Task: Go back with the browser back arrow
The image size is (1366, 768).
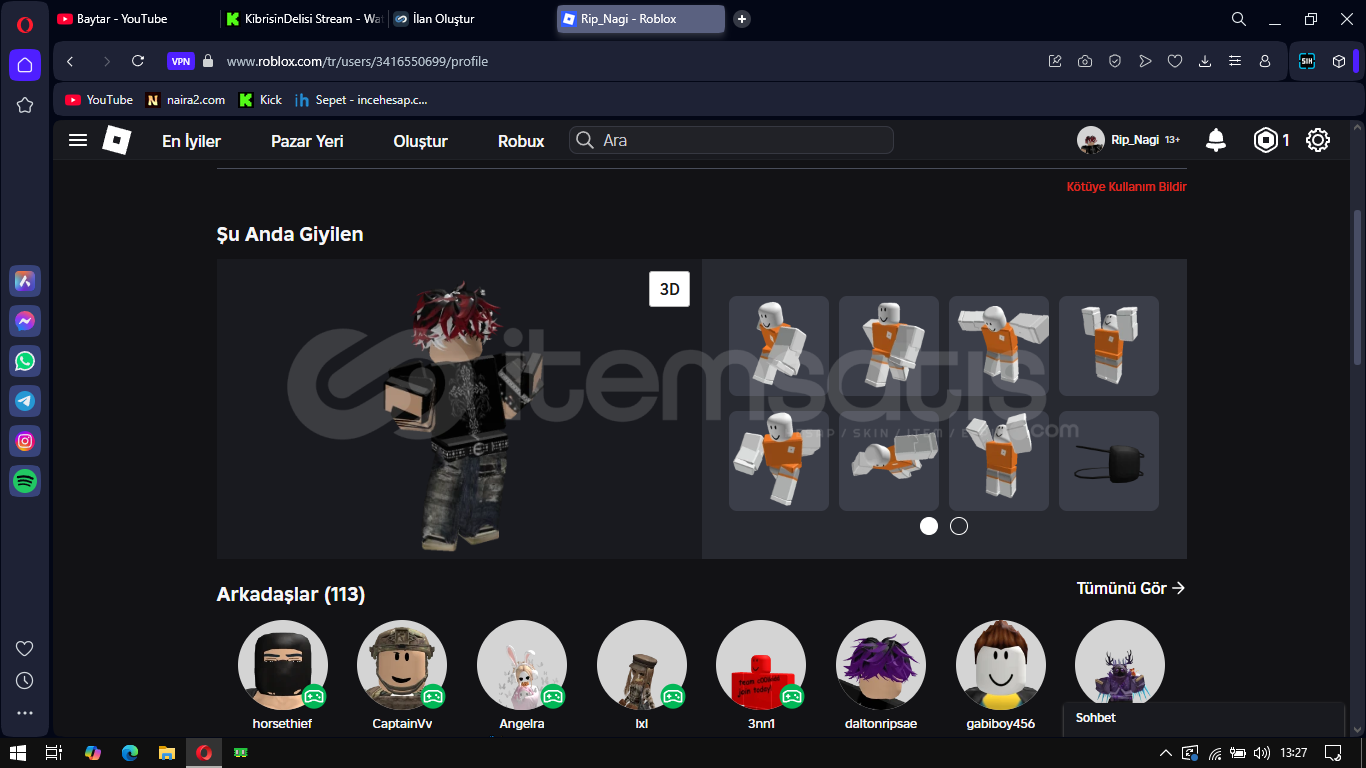Action: point(70,61)
